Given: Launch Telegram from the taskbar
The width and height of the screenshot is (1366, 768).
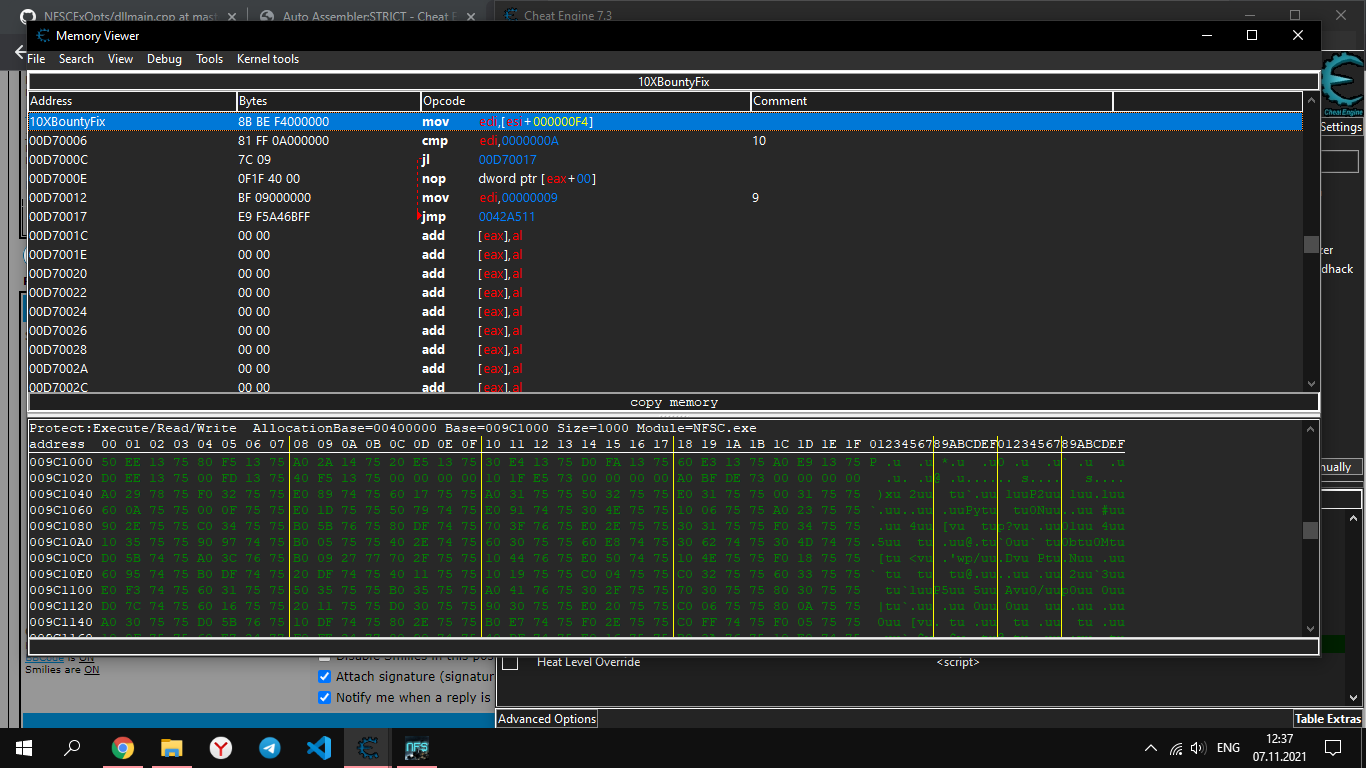Looking at the screenshot, I should coord(270,747).
